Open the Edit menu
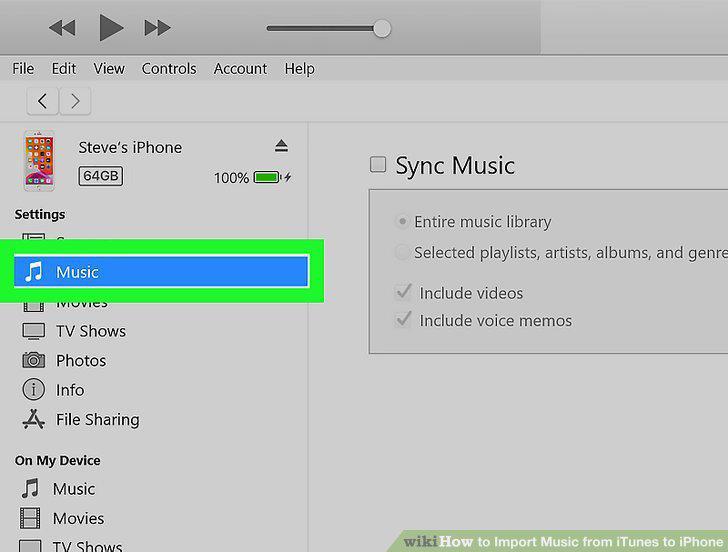This screenshot has width=728, height=552. [x=64, y=69]
